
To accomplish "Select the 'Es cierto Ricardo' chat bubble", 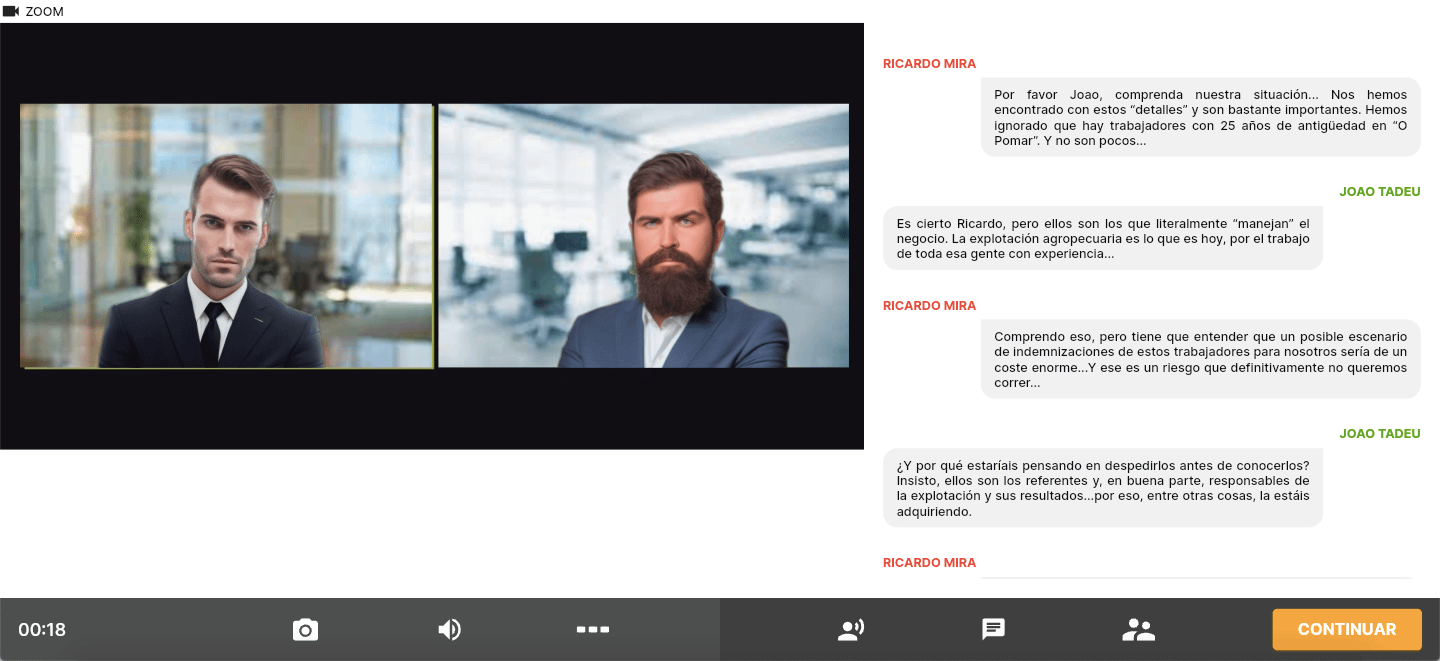I will click(1102, 238).
